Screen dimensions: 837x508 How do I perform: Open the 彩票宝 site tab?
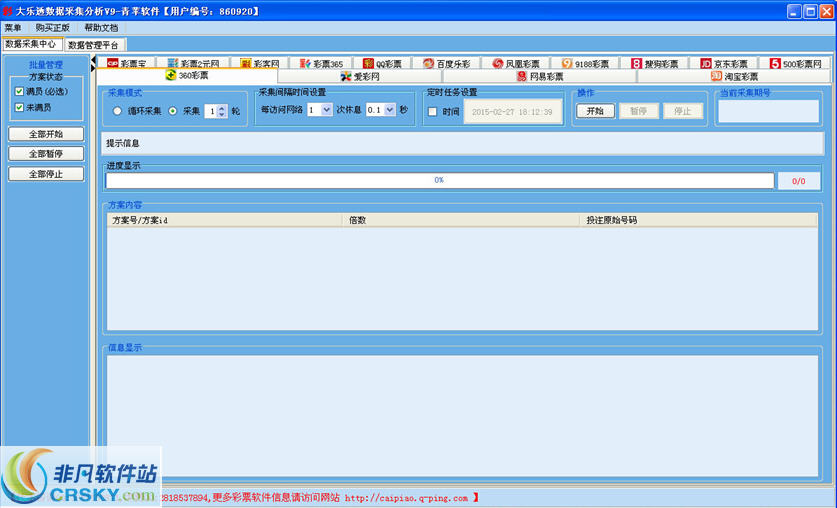[x=127, y=63]
